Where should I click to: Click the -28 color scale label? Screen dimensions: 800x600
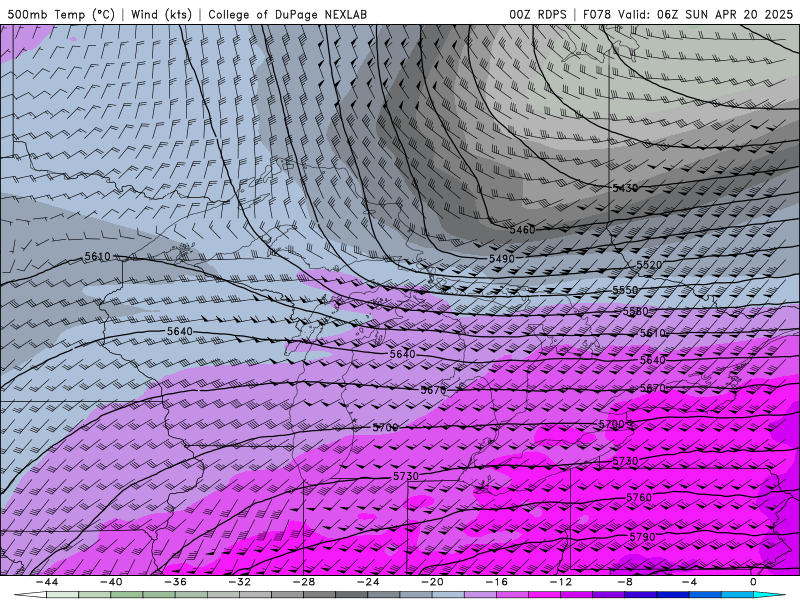(x=304, y=582)
